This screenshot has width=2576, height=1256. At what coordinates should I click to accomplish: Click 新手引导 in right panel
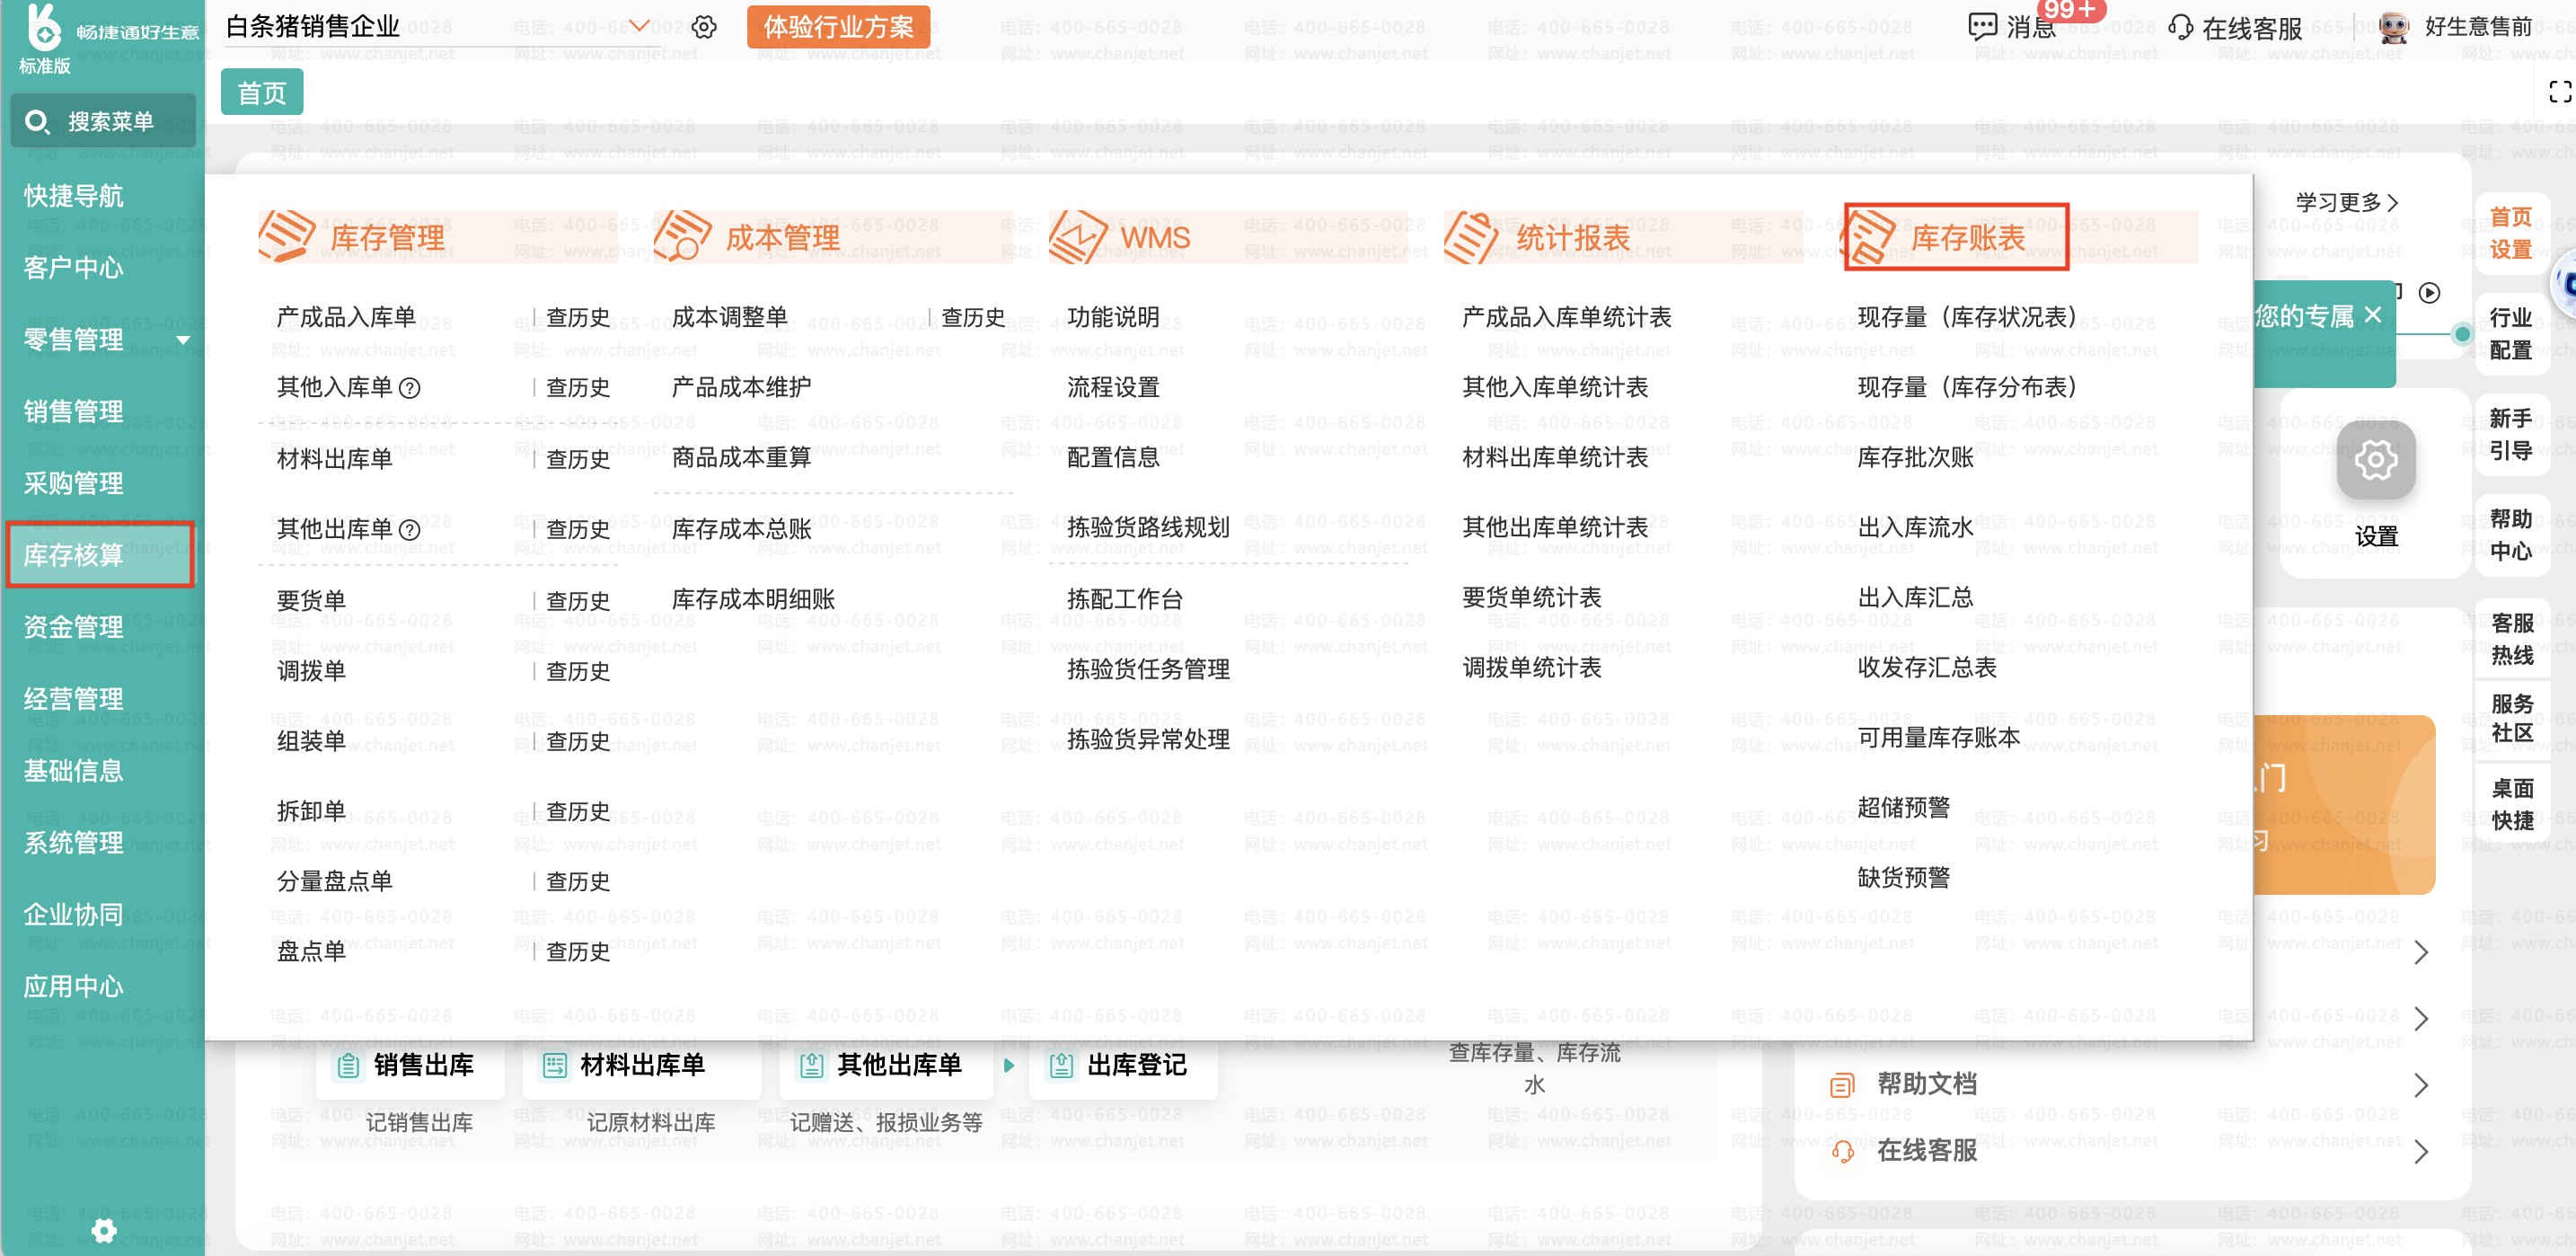point(2510,435)
